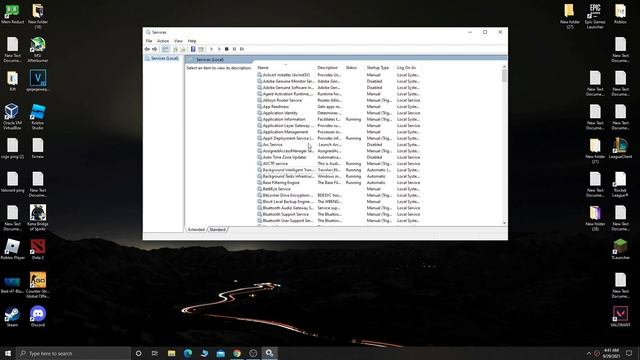The width and height of the screenshot is (640, 360).
Task: Click the scrollbar up arrow in services list
Action: pyautogui.click(x=504, y=67)
